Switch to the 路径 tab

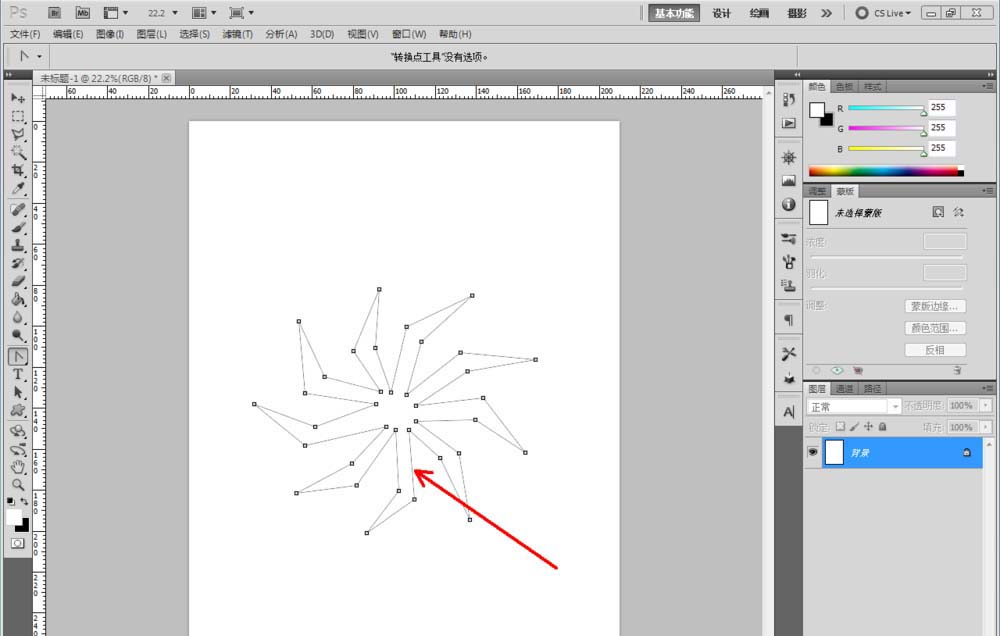872,388
